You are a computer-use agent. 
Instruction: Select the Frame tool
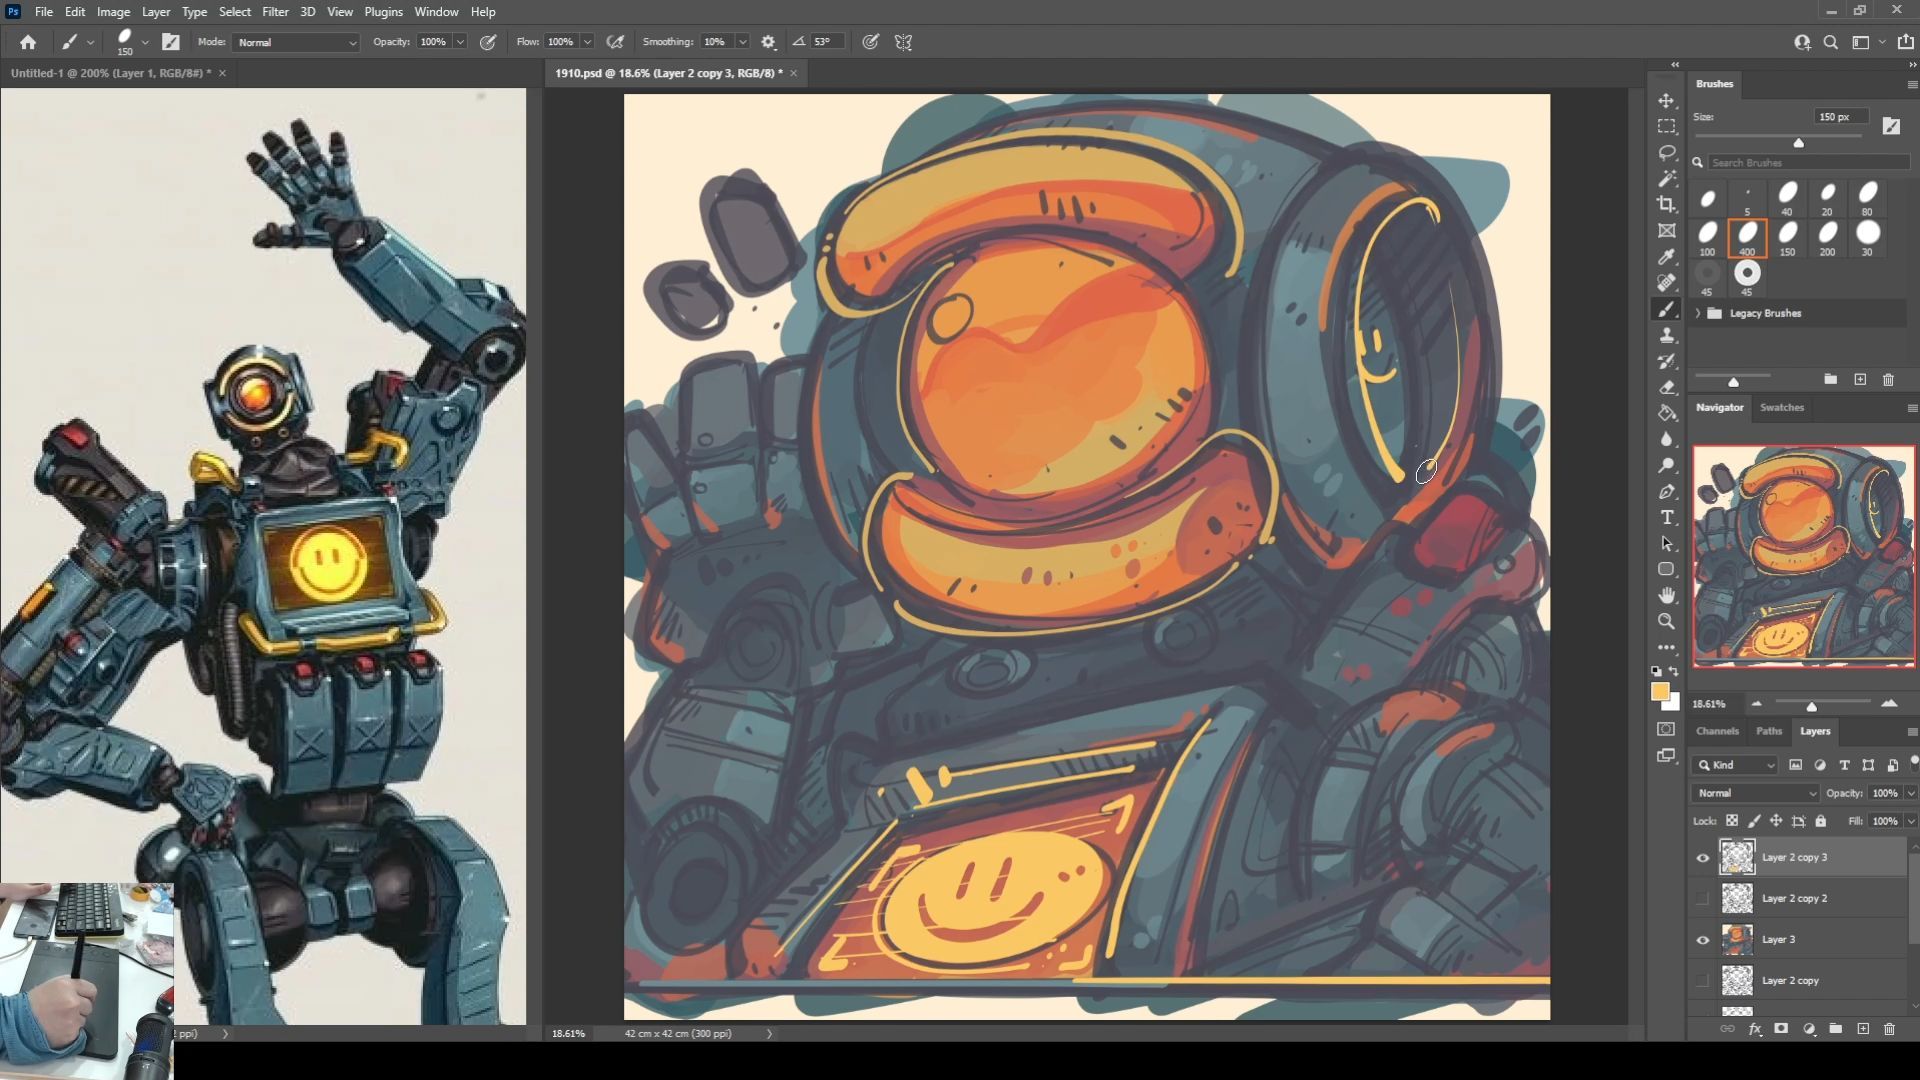click(x=1666, y=231)
